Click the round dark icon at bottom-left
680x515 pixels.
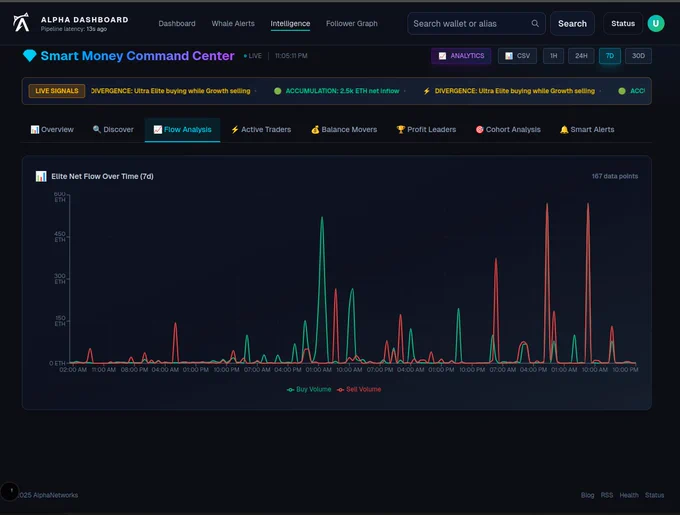tap(10, 491)
